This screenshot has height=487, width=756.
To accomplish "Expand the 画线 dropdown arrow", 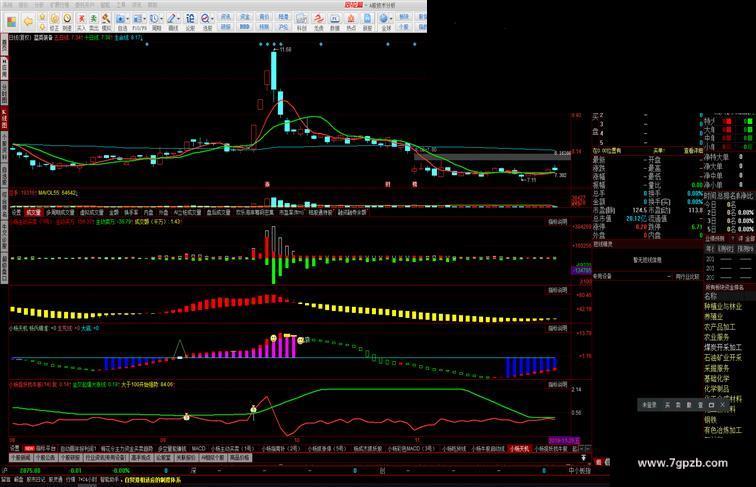I will click(x=179, y=19).
